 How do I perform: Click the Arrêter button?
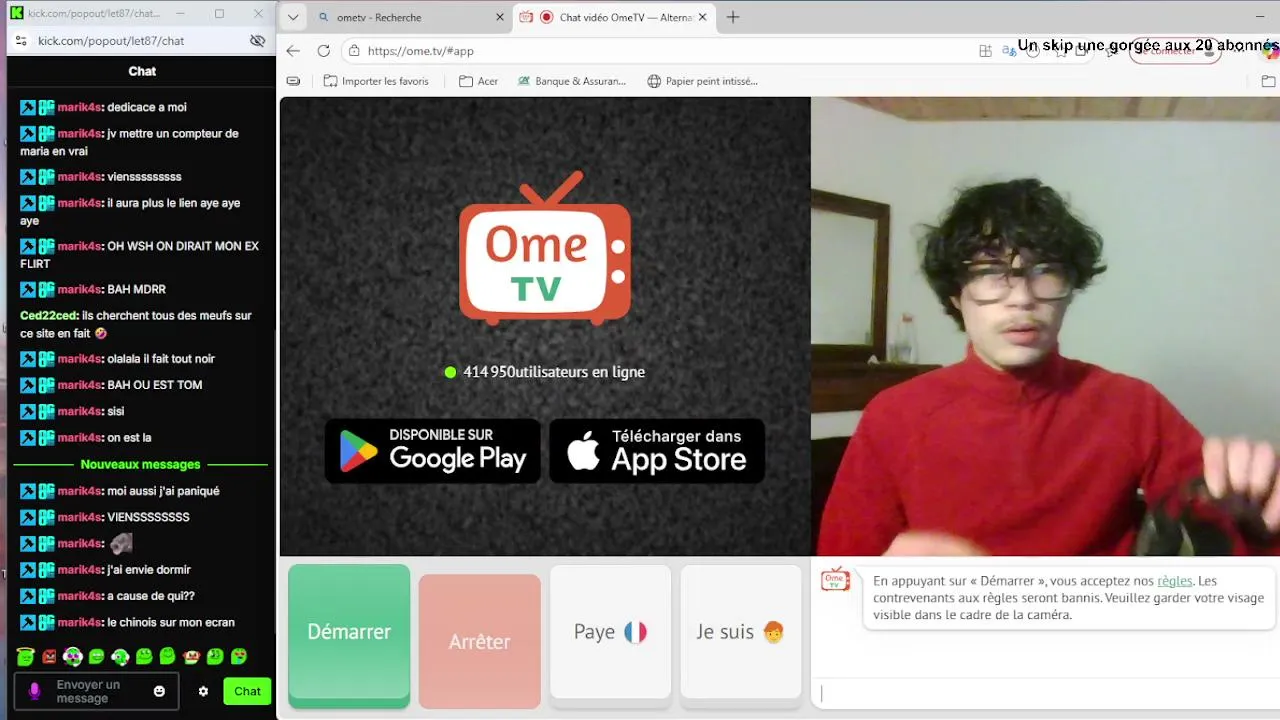pos(479,641)
